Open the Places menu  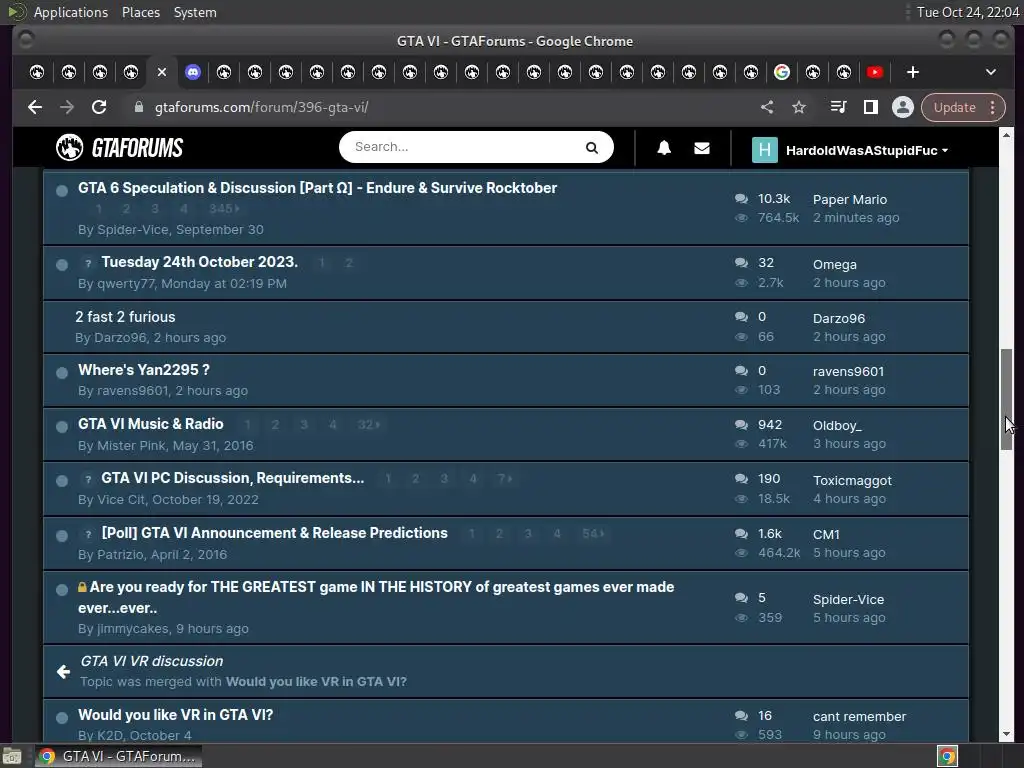point(140,12)
